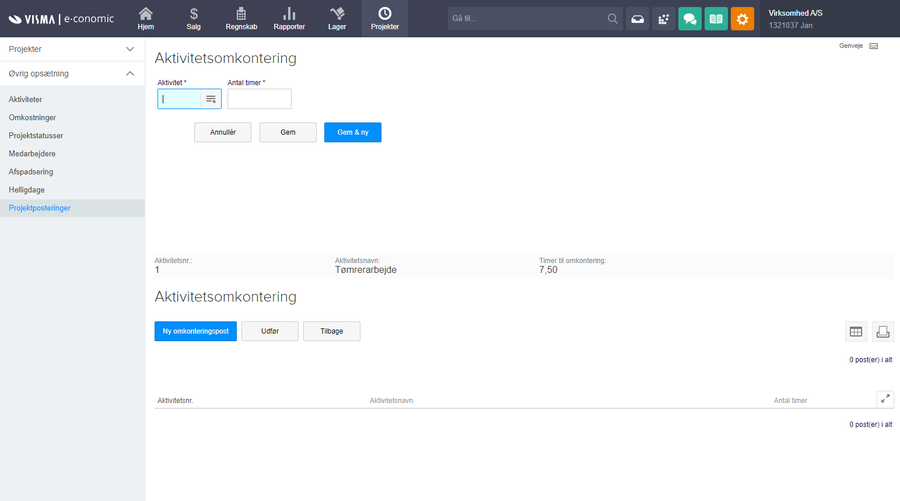Click the print icon above the table
The image size is (900, 501).
[883, 331]
